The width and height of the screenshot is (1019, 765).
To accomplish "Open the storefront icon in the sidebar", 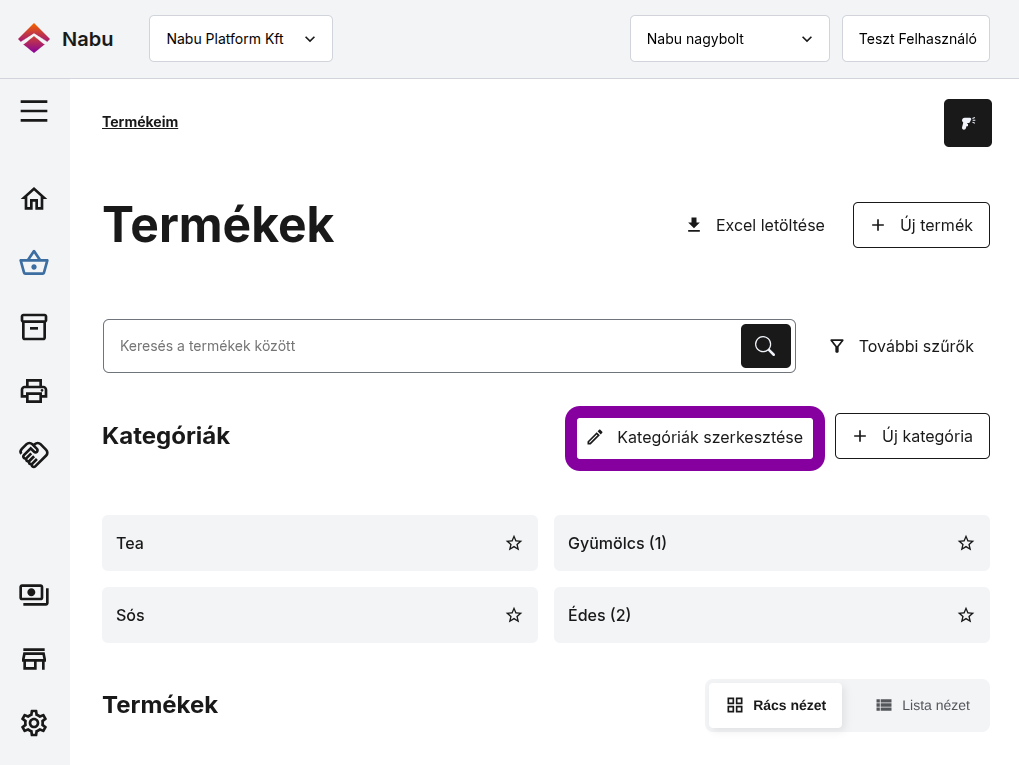I will pyautogui.click(x=34, y=659).
